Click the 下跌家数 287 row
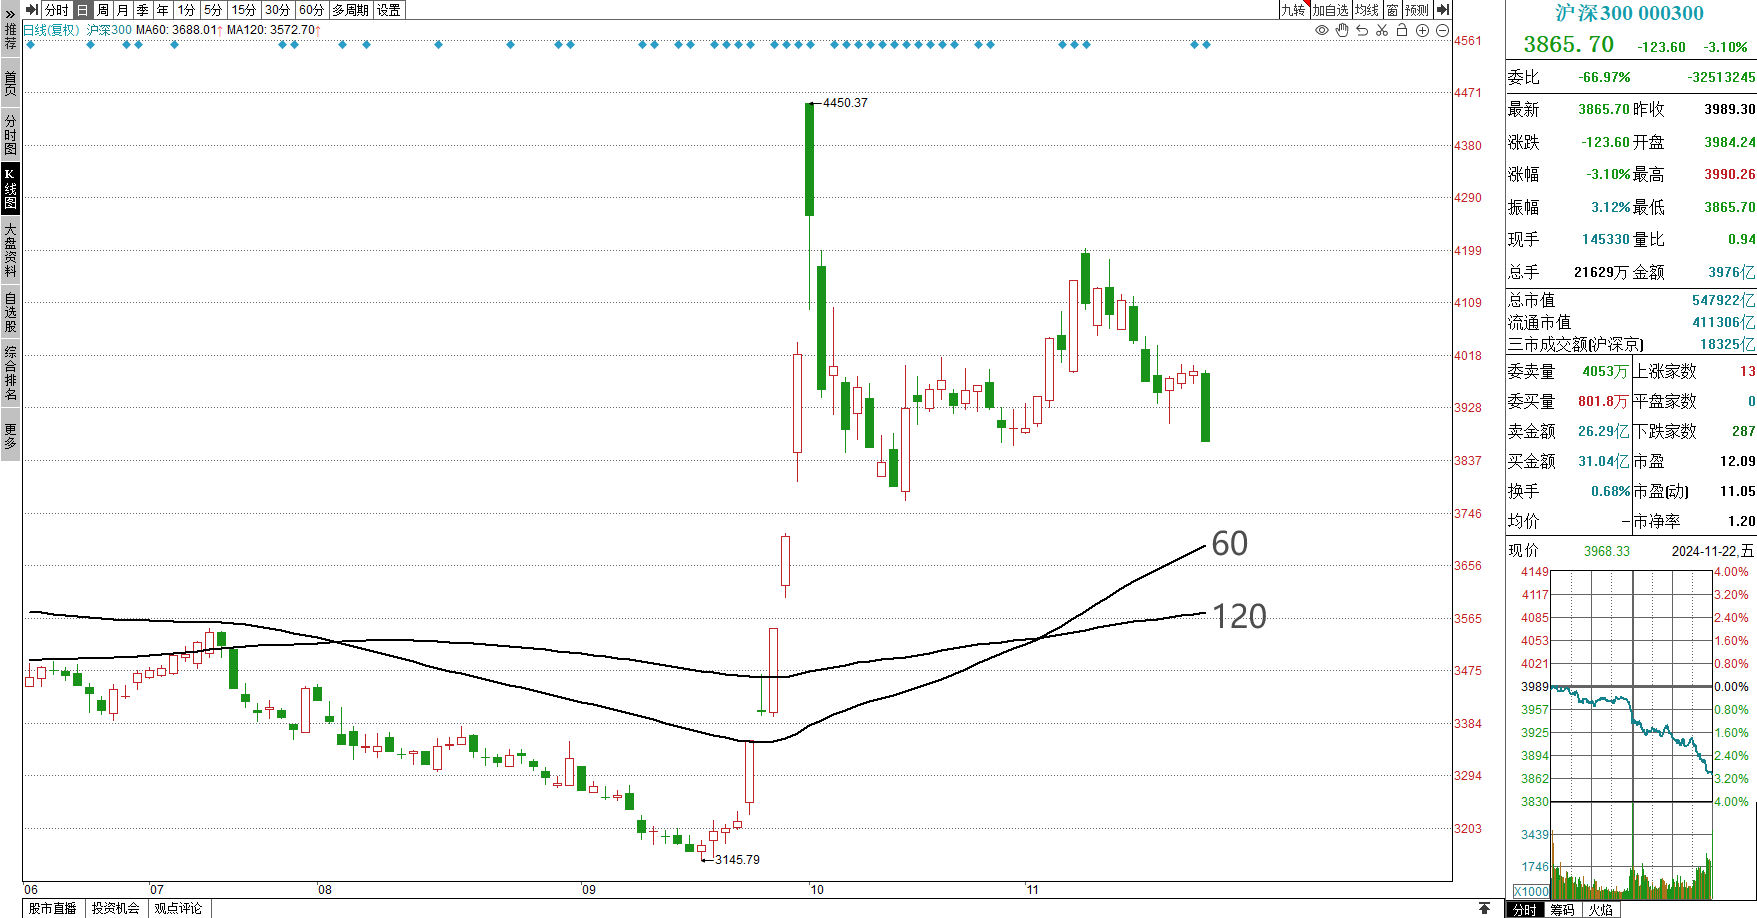 click(x=1694, y=431)
